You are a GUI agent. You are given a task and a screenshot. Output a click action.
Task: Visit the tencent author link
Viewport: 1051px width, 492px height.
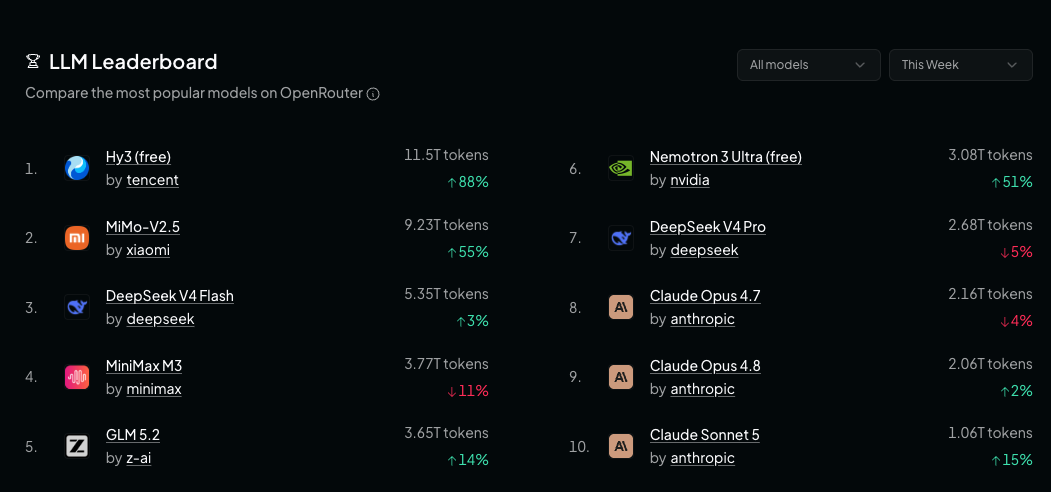pyautogui.click(x=153, y=180)
